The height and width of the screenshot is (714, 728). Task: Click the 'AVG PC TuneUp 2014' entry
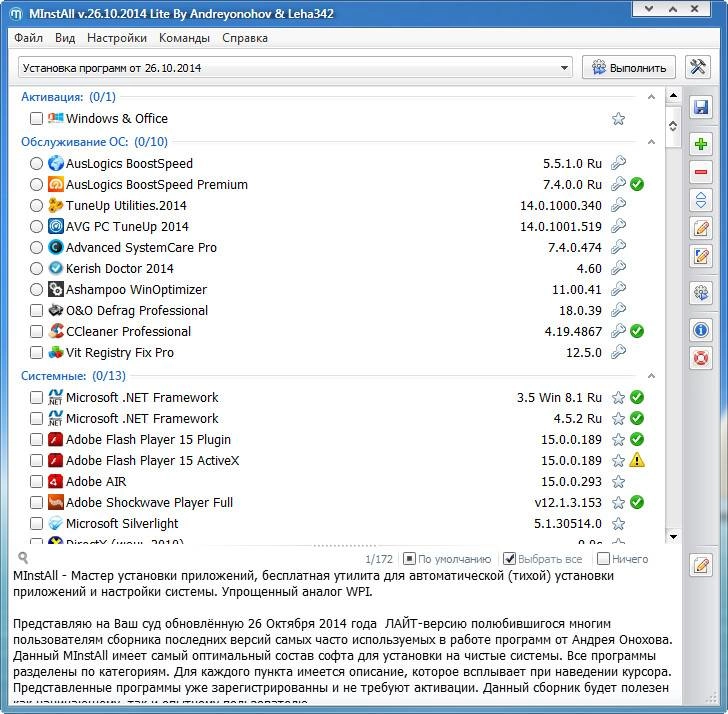tap(127, 227)
